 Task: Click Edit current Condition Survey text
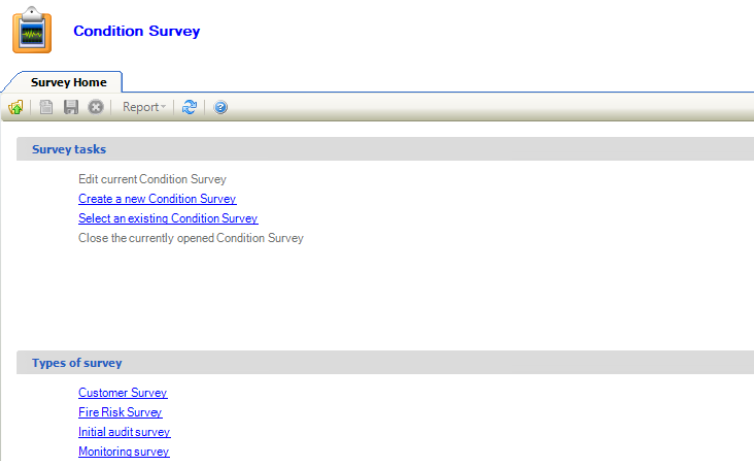click(x=152, y=179)
